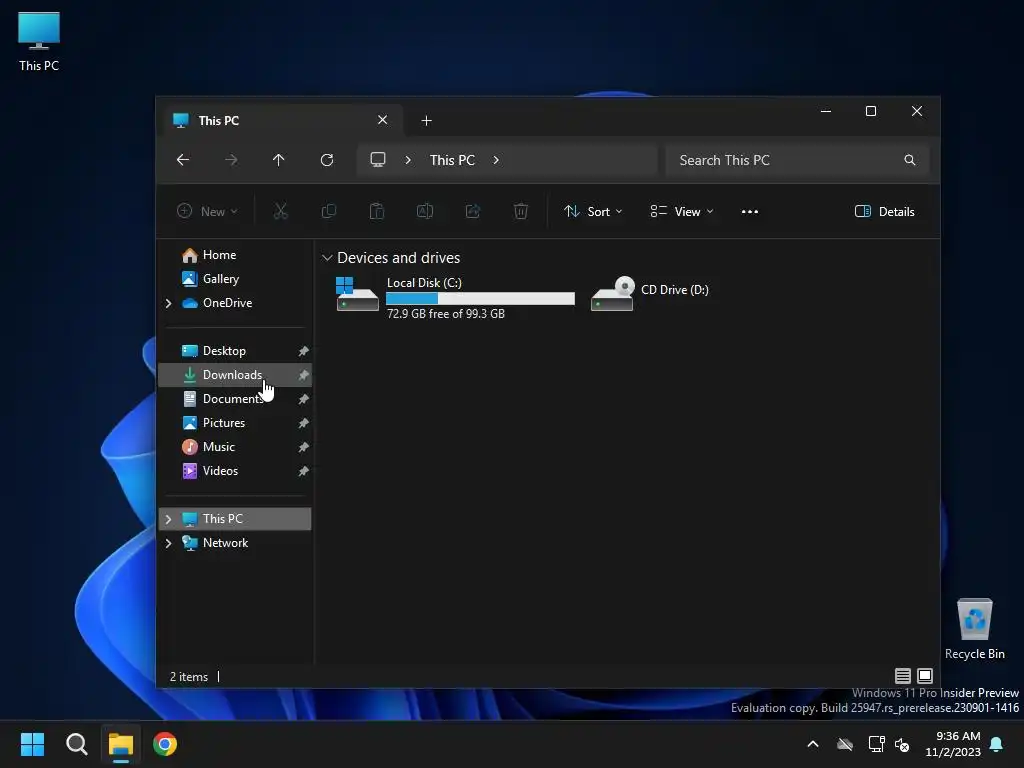1024x768 pixels.
Task: Open the Windows Start menu
Action: 32,744
